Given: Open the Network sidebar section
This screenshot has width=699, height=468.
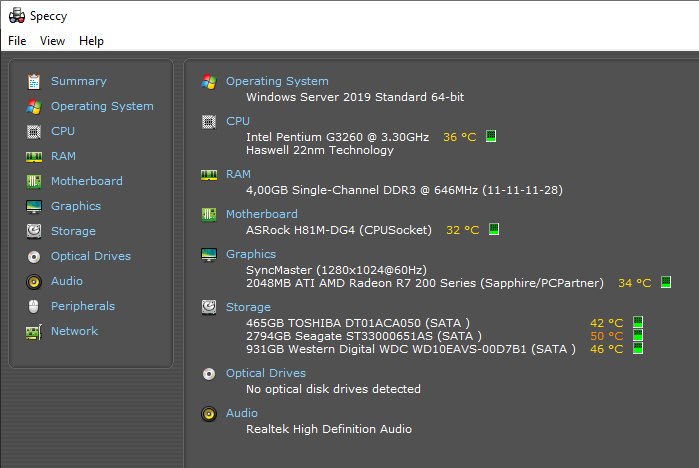Looking at the screenshot, I should tap(74, 331).
